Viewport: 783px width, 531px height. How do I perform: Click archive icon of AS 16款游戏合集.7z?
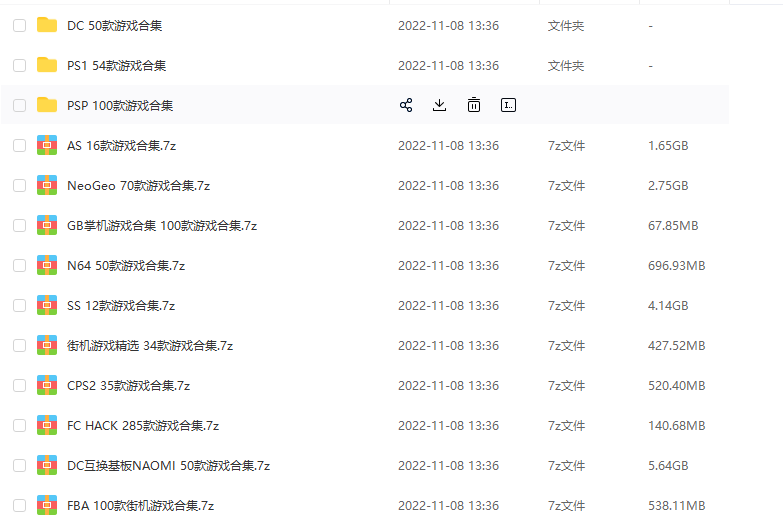(47, 145)
